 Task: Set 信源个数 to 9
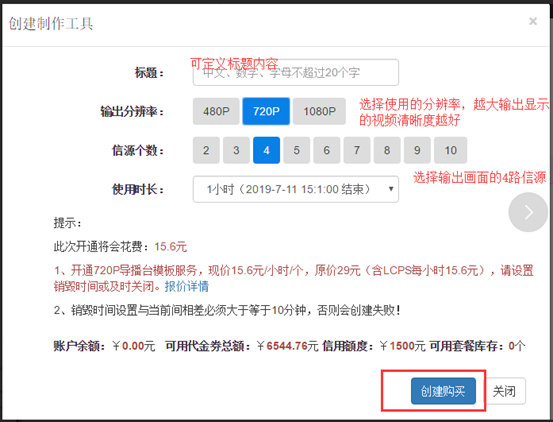(x=417, y=151)
